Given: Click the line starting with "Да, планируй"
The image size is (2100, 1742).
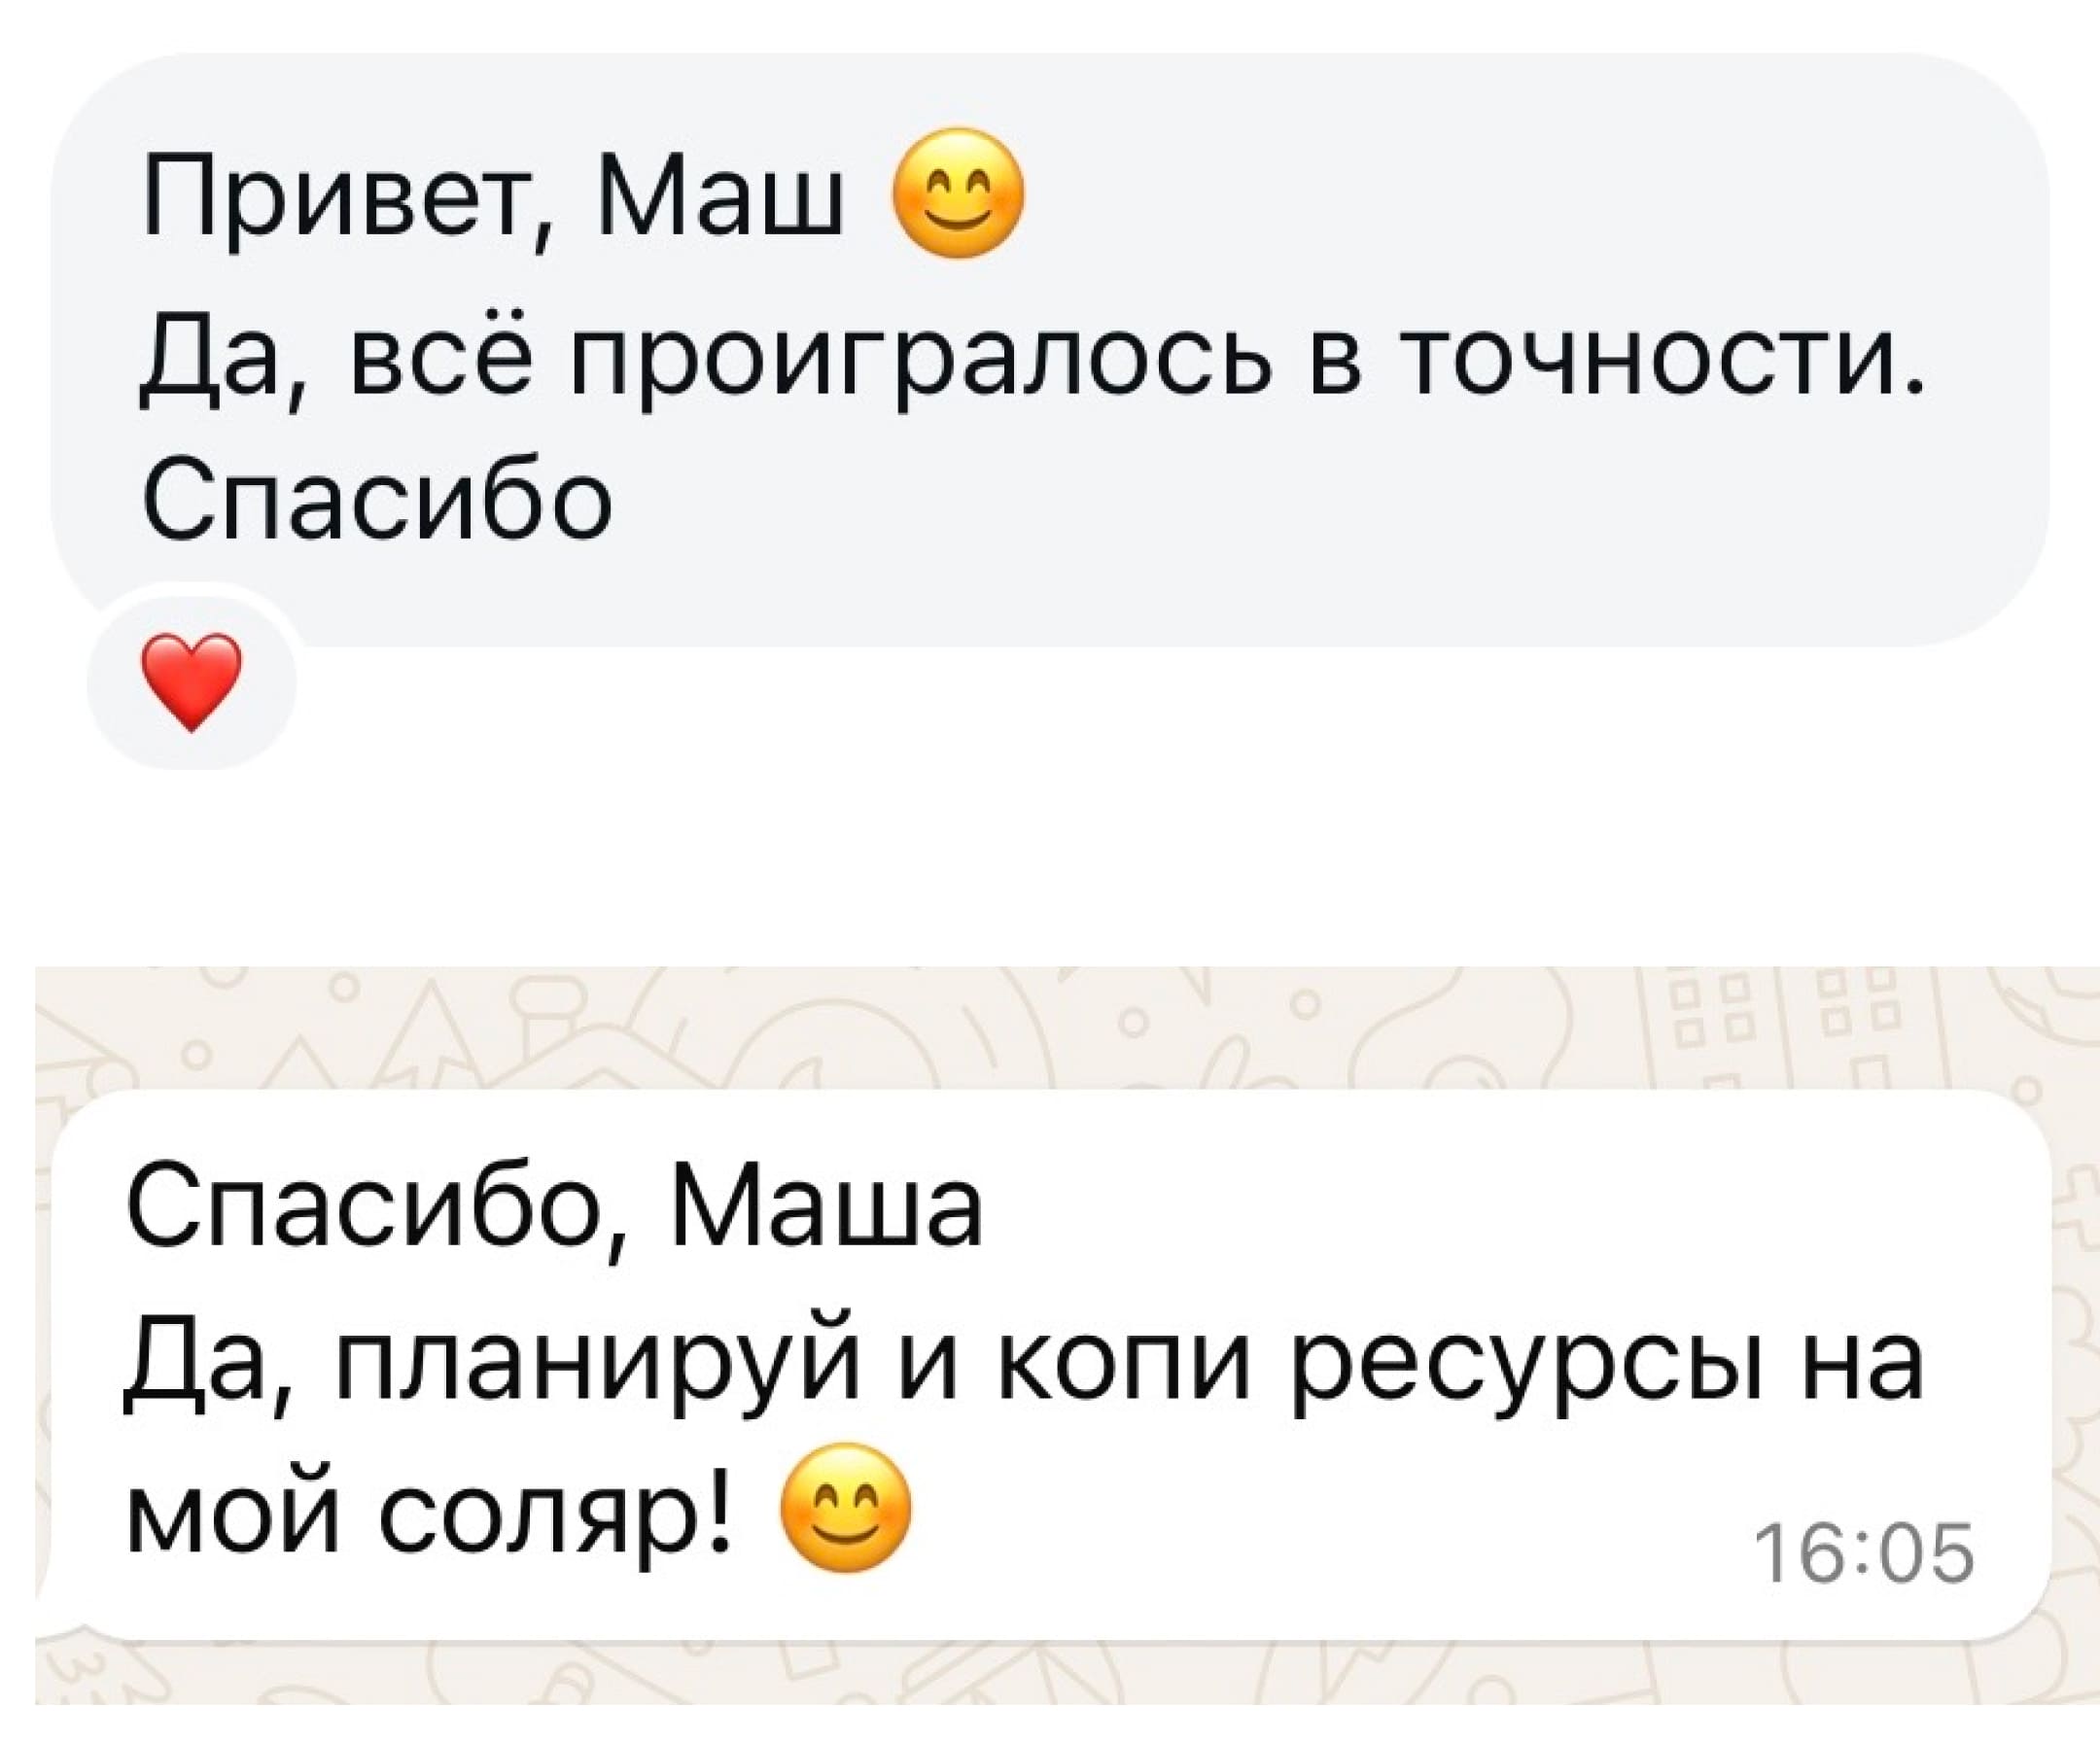Looking at the screenshot, I should pyautogui.click(x=1024, y=1364).
